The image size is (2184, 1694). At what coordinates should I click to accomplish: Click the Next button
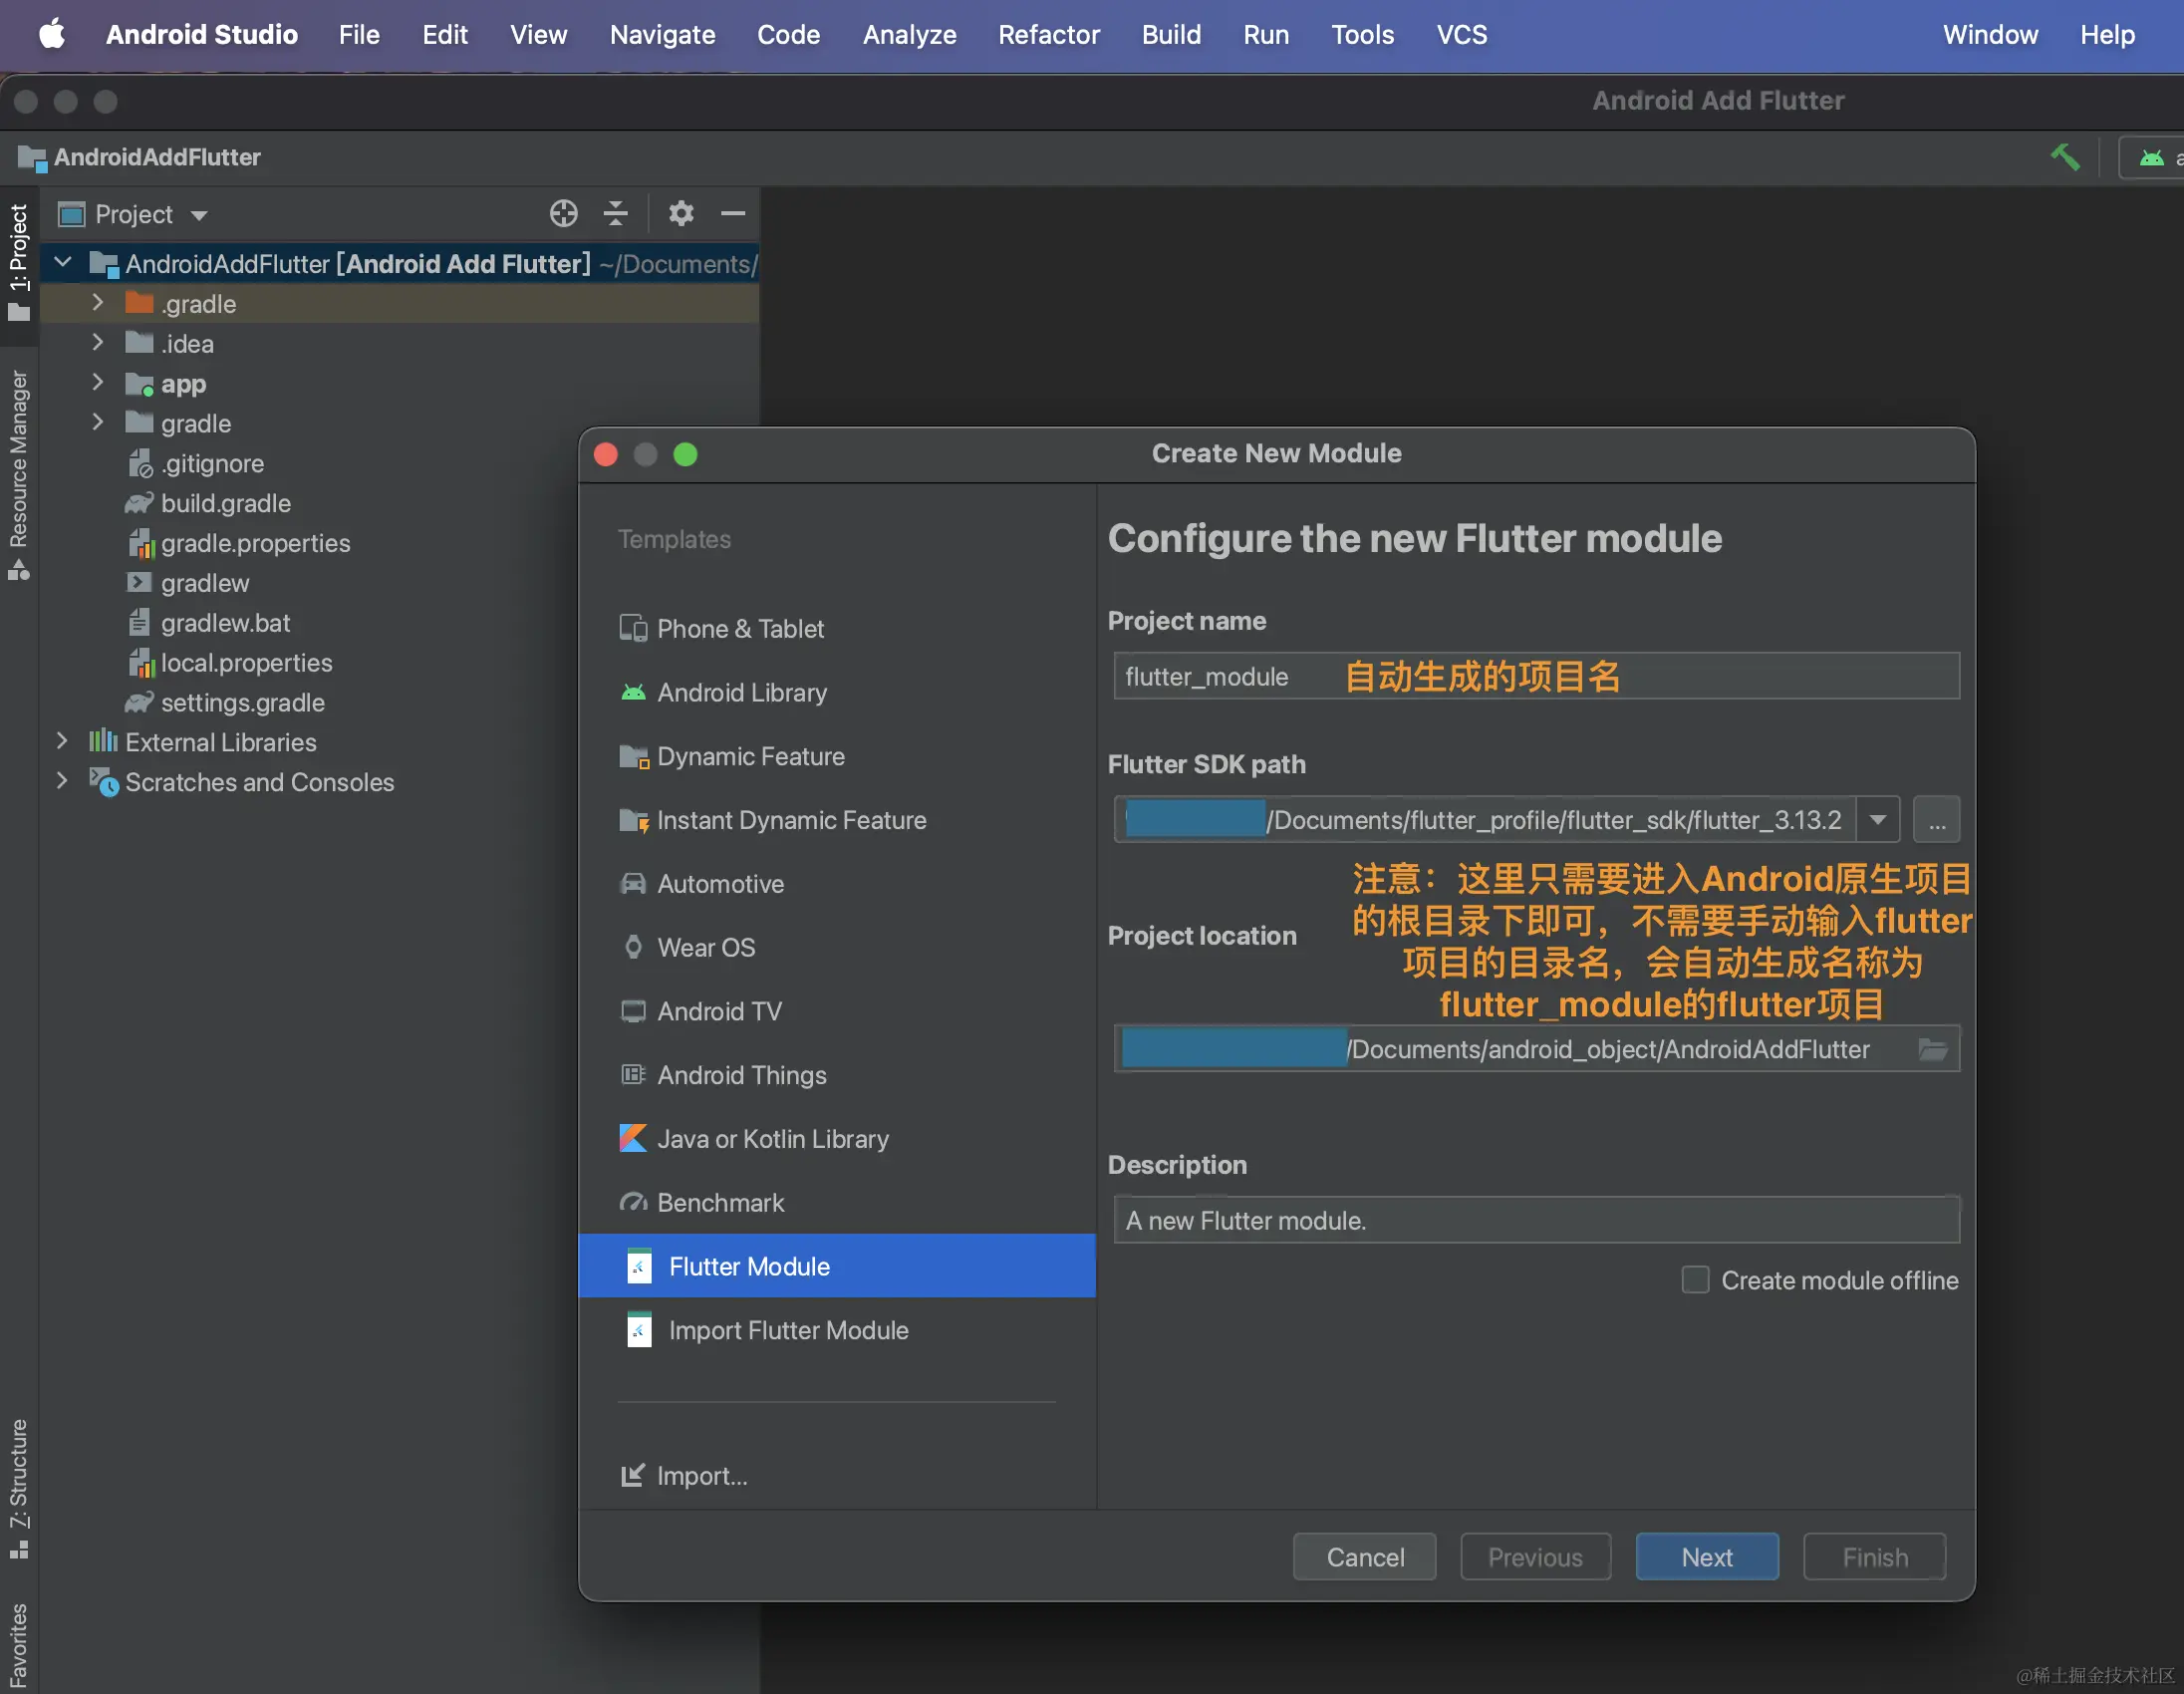[x=1706, y=1556]
